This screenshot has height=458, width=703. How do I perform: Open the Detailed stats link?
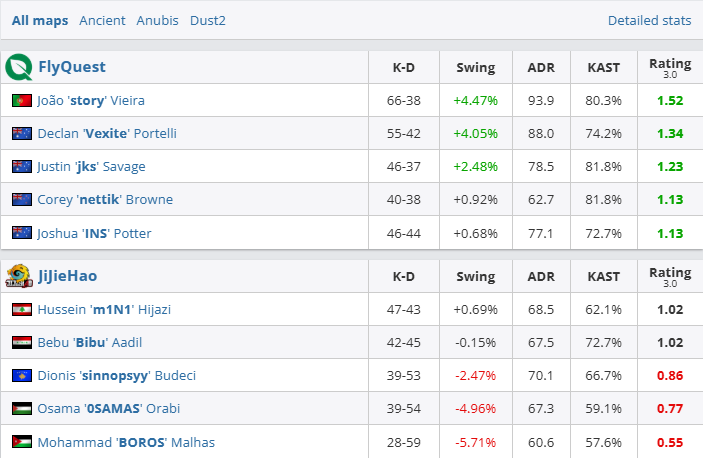[x=649, y=20]
